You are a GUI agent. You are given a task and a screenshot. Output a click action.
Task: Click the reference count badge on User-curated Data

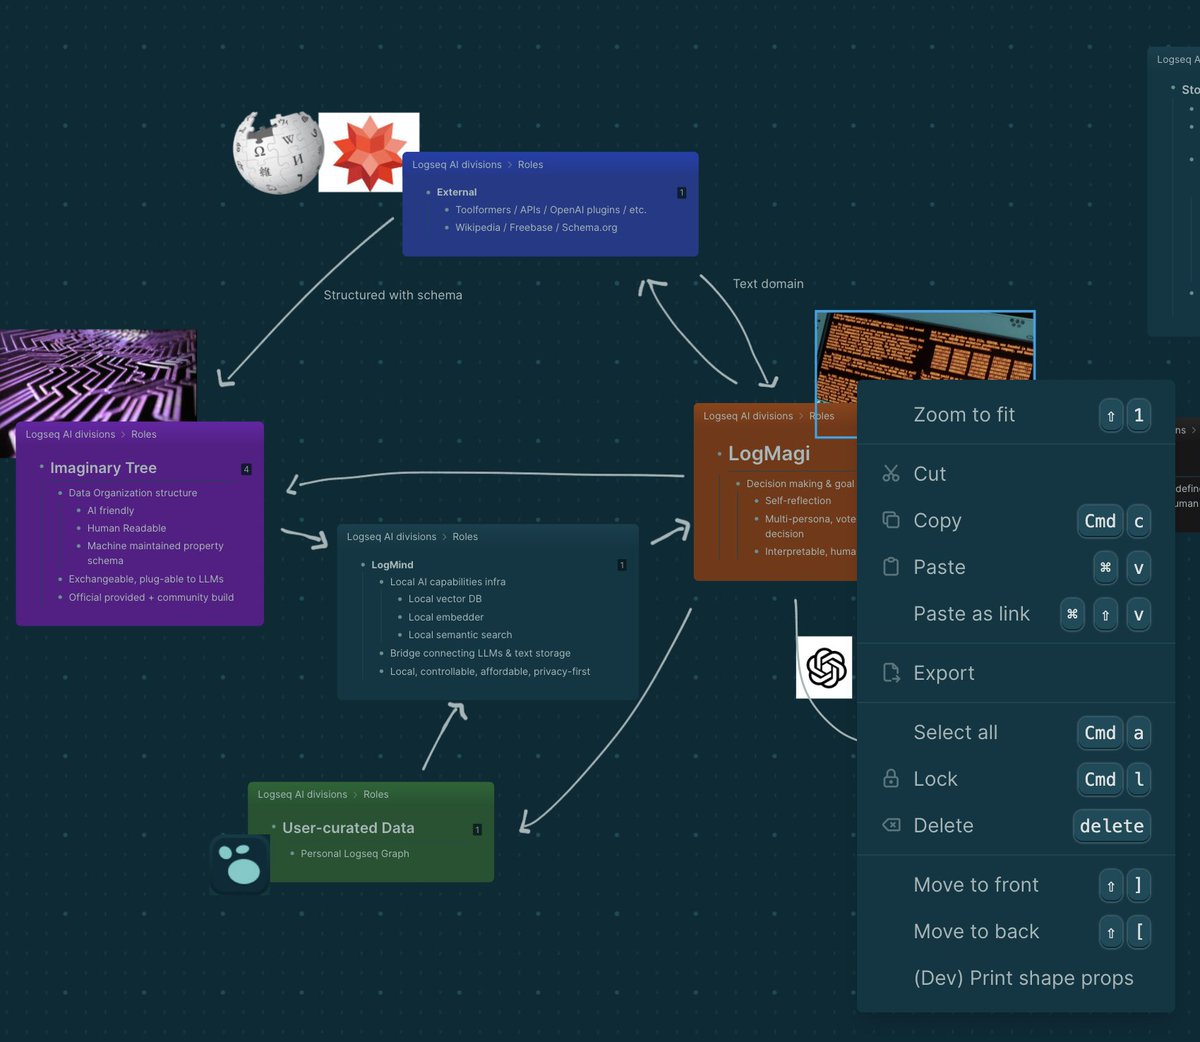pyautogui.click(x=477, y=830)
